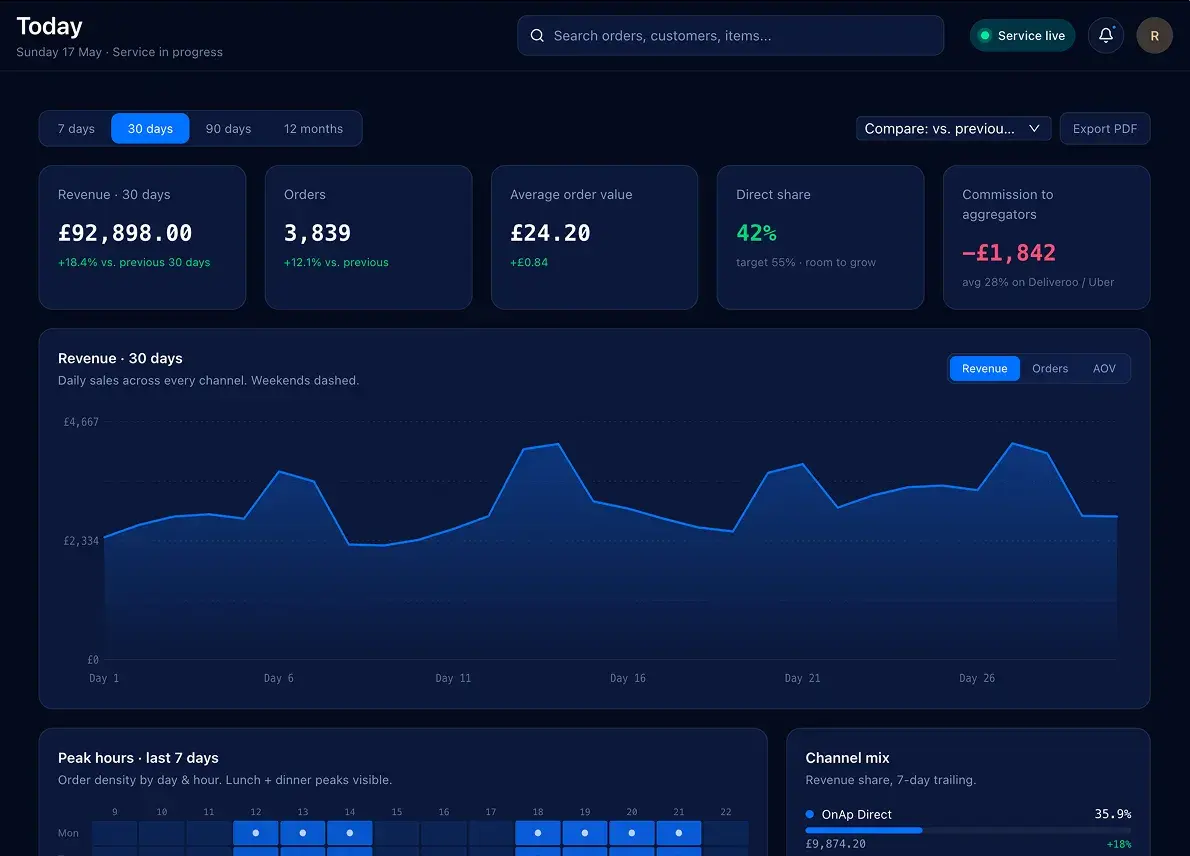Click the £24.20 average order value
This screenshot has width=1190, height=856.
(x=550, y=233)
